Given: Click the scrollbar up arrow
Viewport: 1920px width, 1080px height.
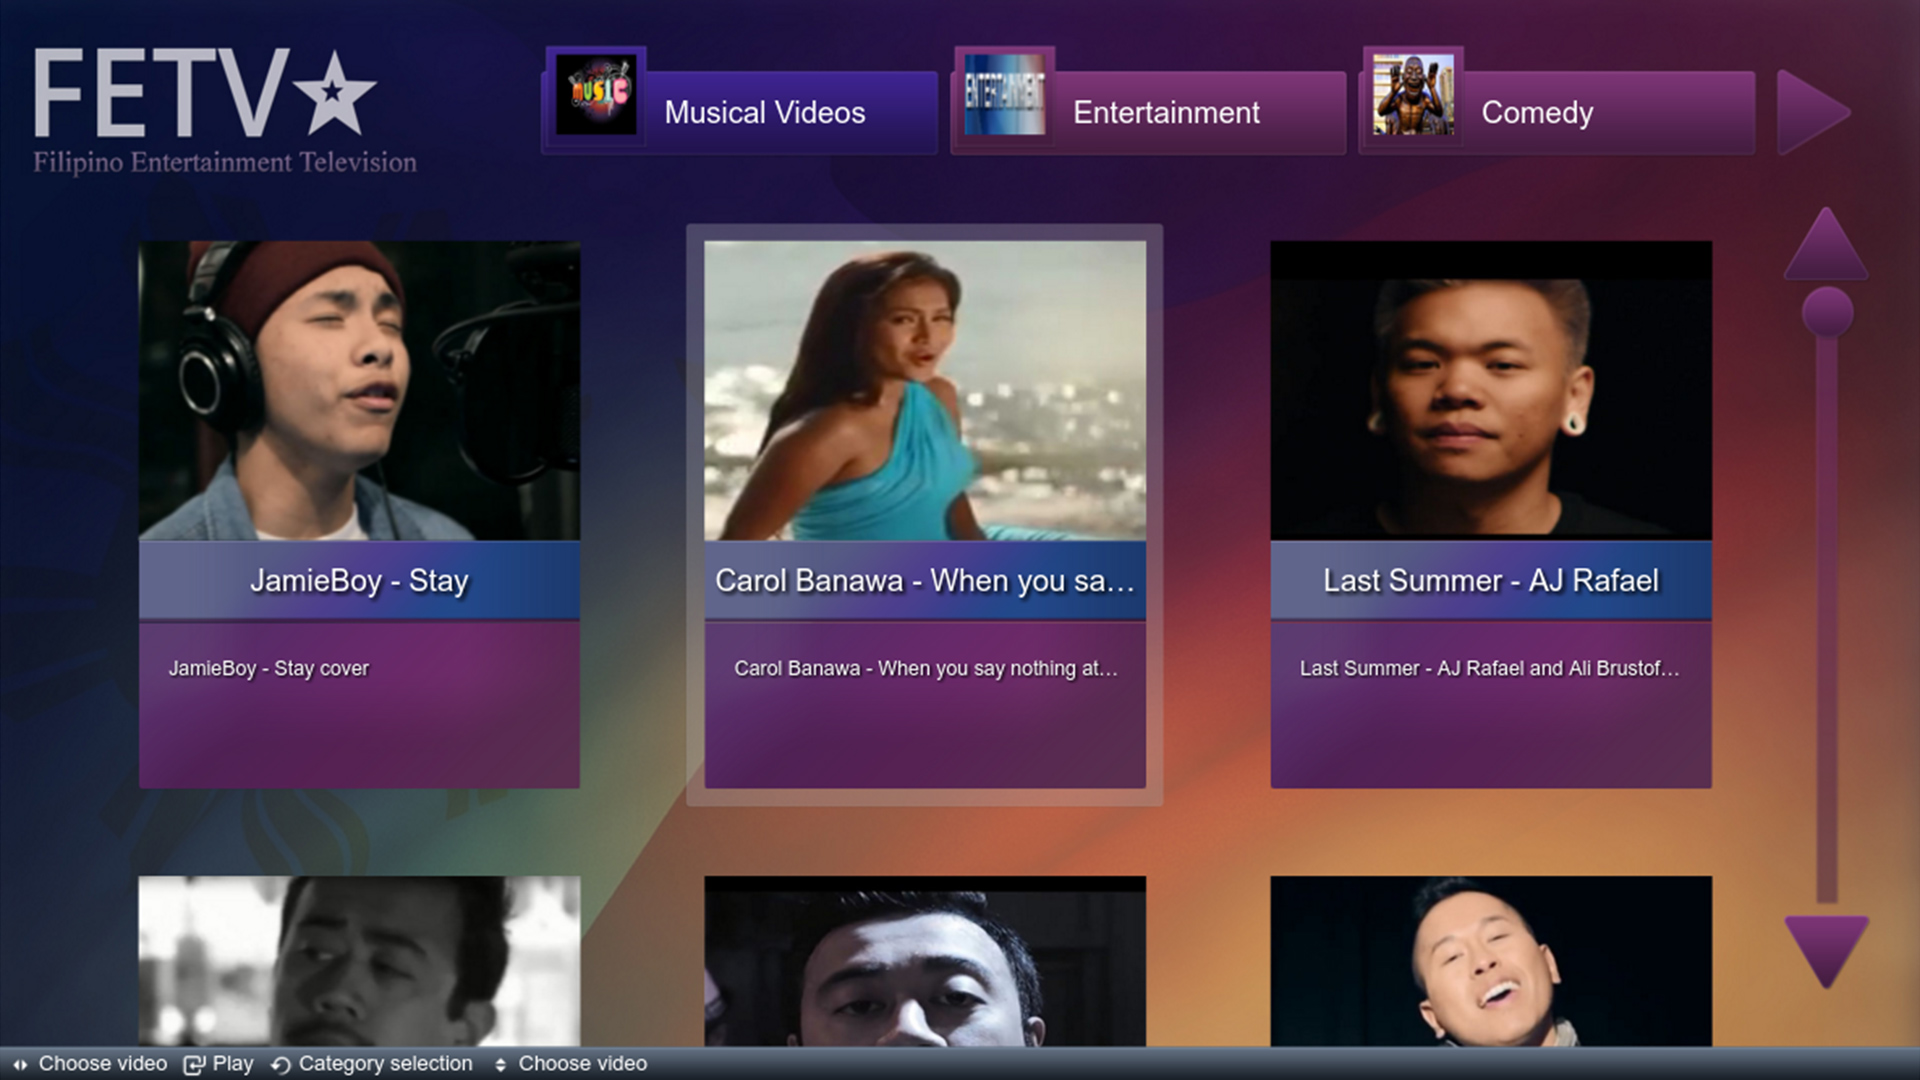Looking at the screenshot, I should tap(1827, 245).
